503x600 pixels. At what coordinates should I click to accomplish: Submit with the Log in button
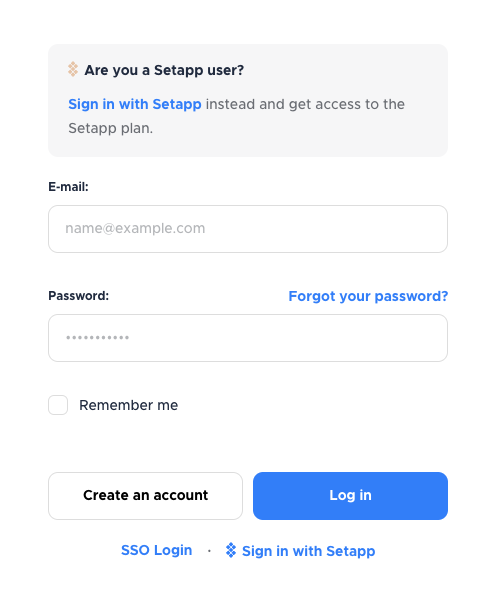click(x=350, y=496)
